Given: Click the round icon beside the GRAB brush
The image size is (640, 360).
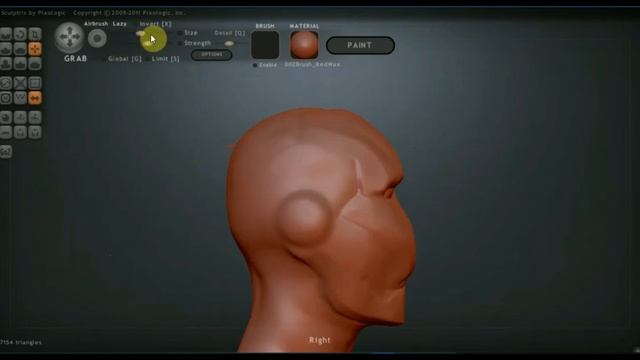Looking at the screenshot, I should (97, 39).
